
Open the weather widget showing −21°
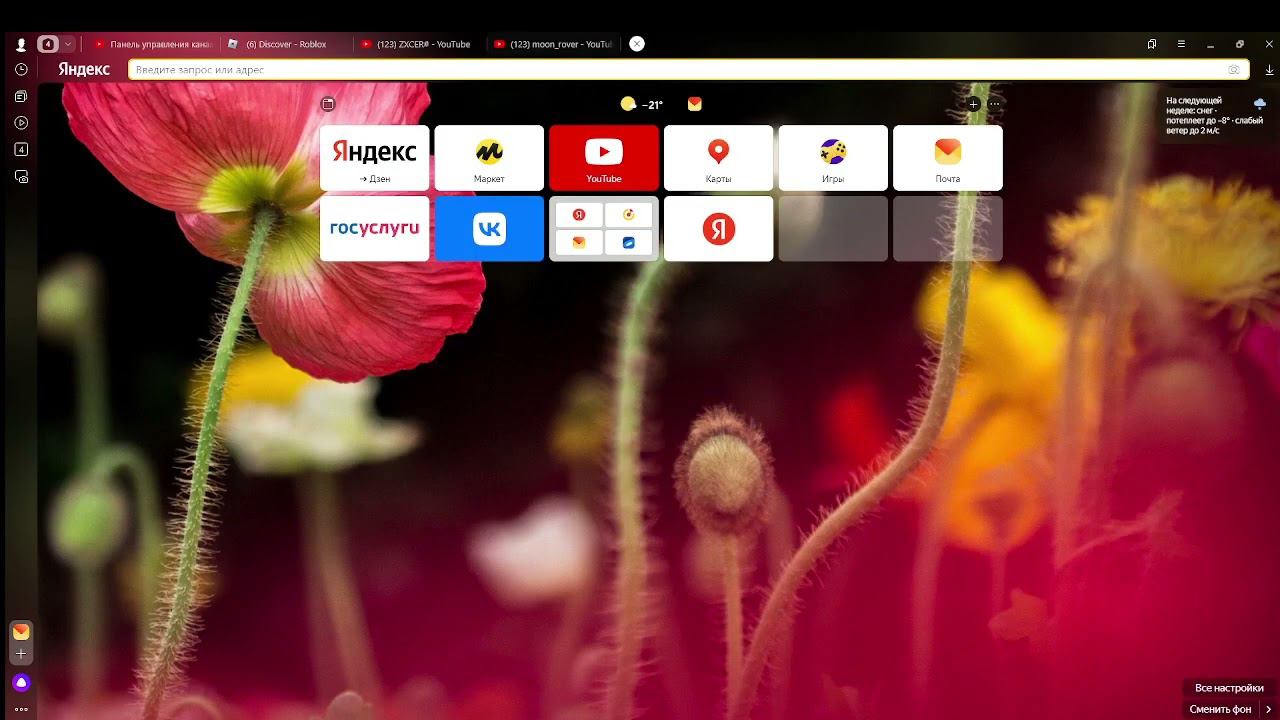(642, 104)
